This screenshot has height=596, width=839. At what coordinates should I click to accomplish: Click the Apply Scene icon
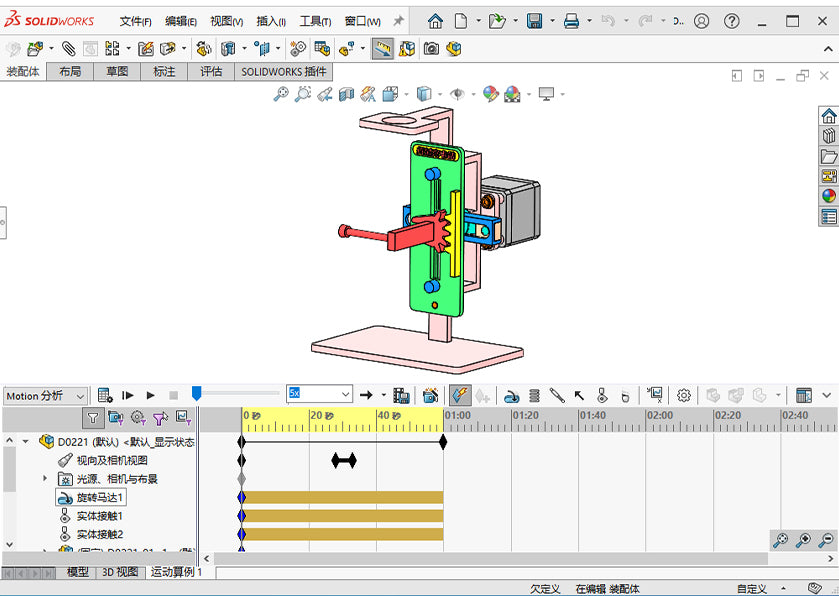[513, 94]
